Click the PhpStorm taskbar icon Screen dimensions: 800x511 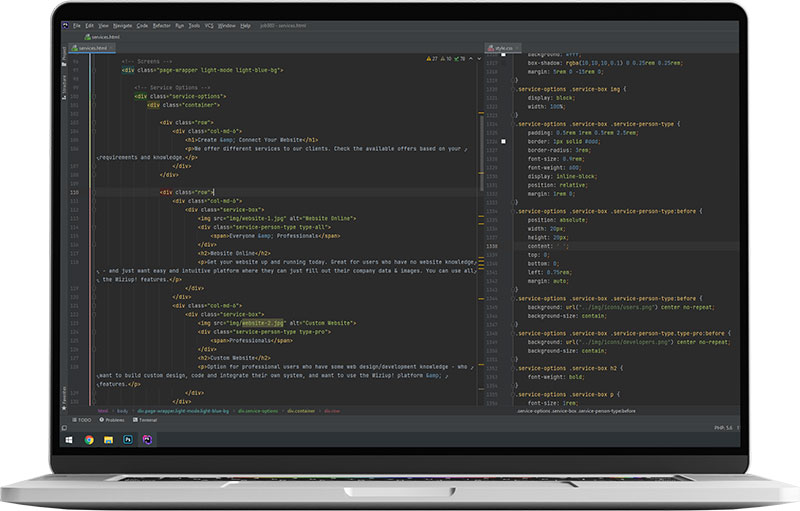[147, 439]
